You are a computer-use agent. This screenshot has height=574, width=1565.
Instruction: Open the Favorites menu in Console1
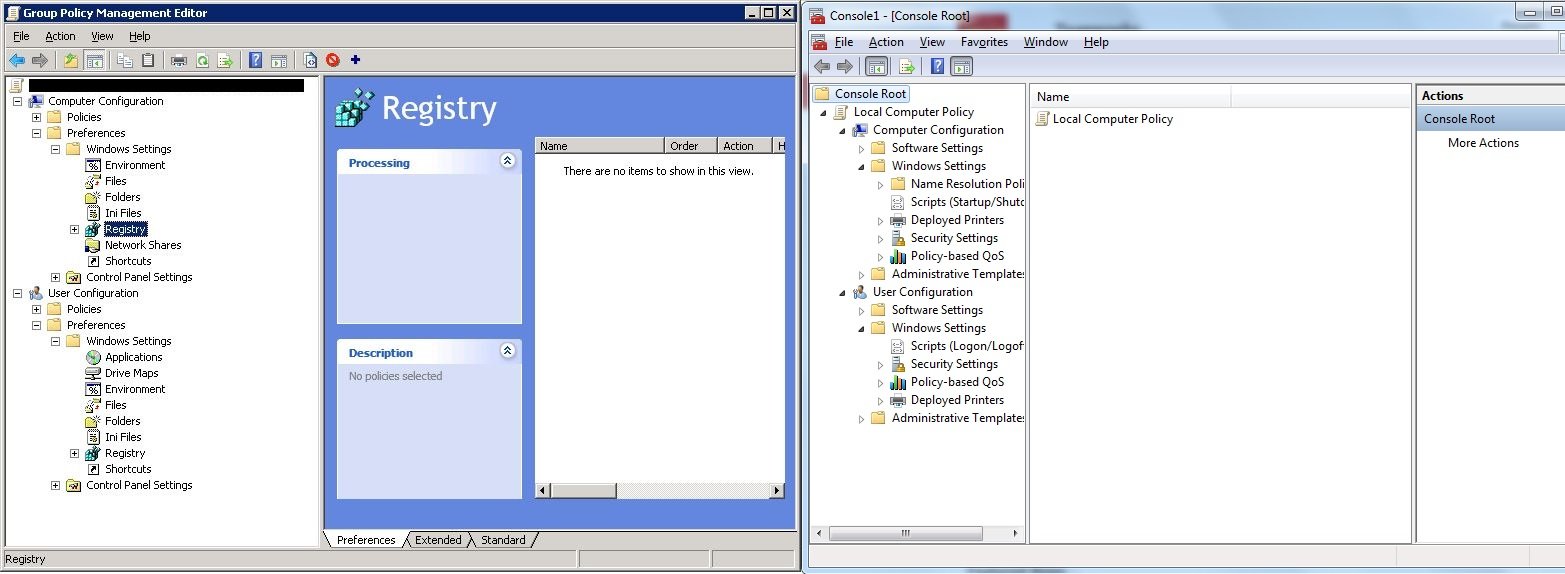pos(984,42)
